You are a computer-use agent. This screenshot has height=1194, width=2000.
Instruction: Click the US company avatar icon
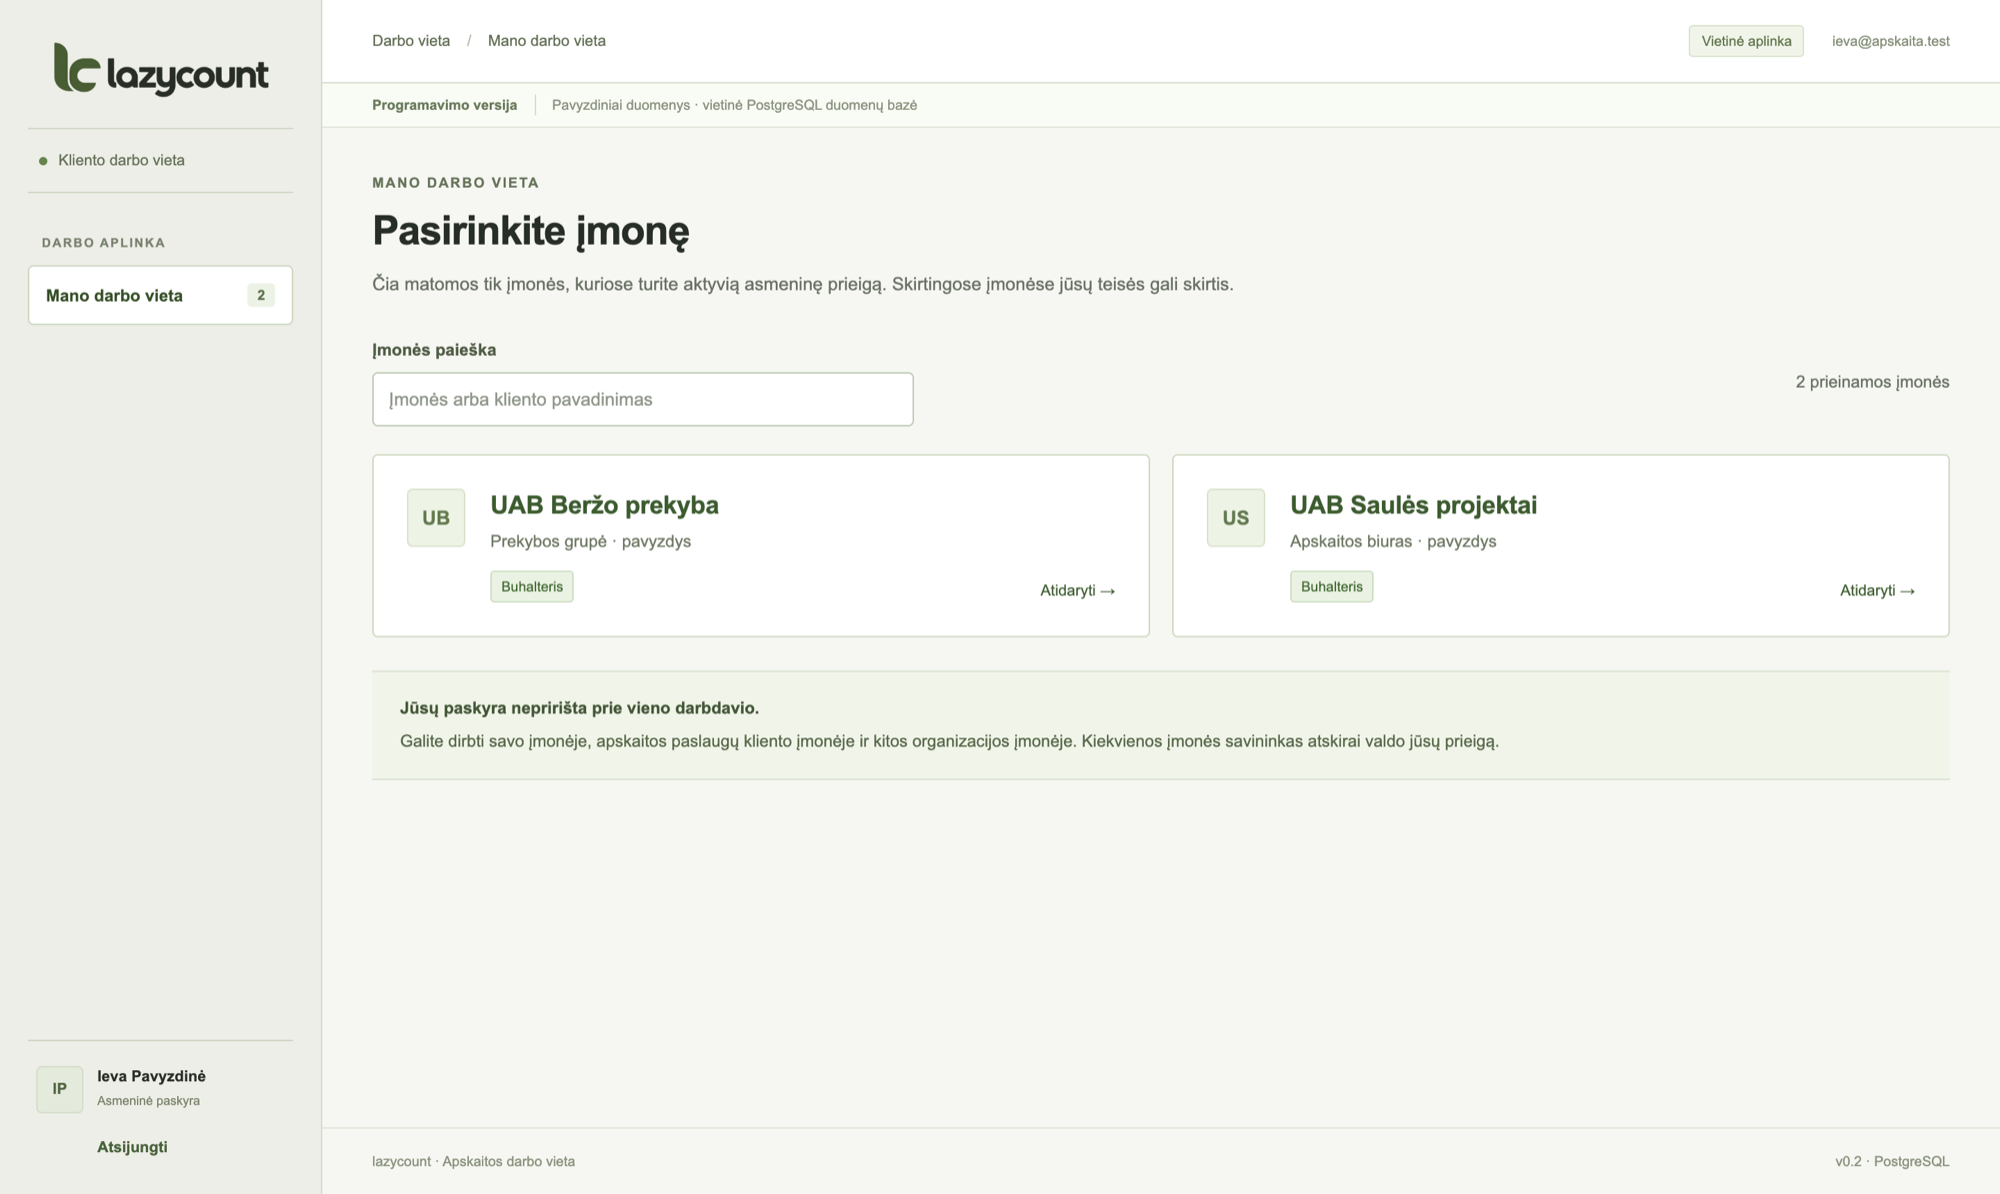point(1236,517)
